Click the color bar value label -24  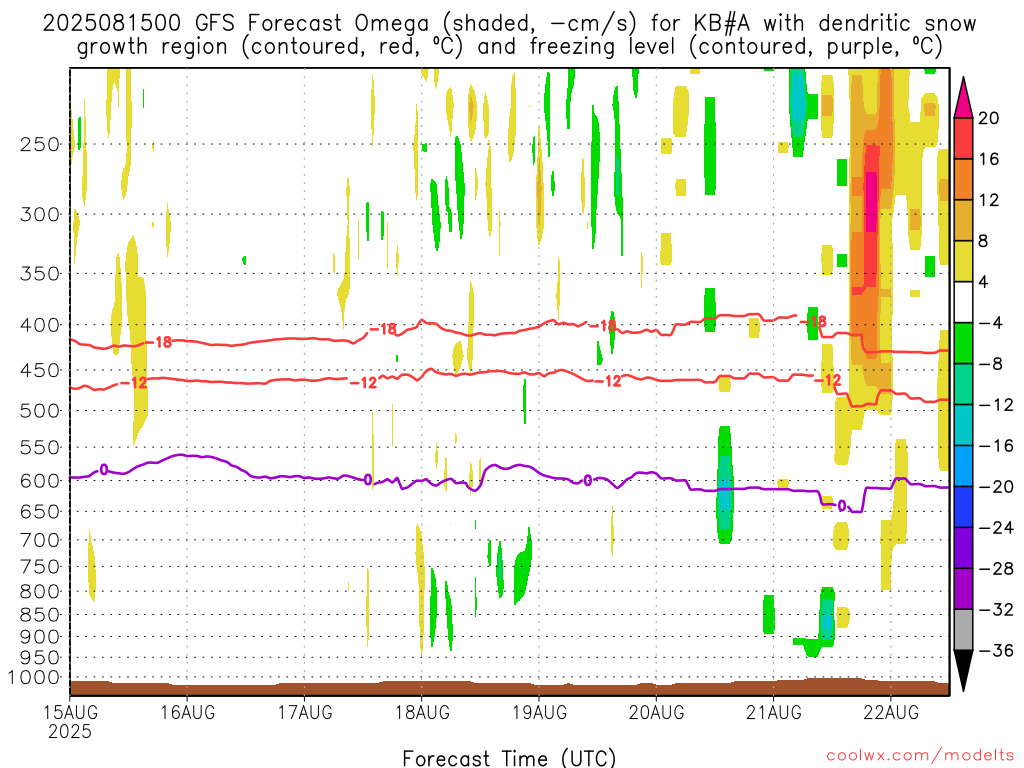point(996,528)
